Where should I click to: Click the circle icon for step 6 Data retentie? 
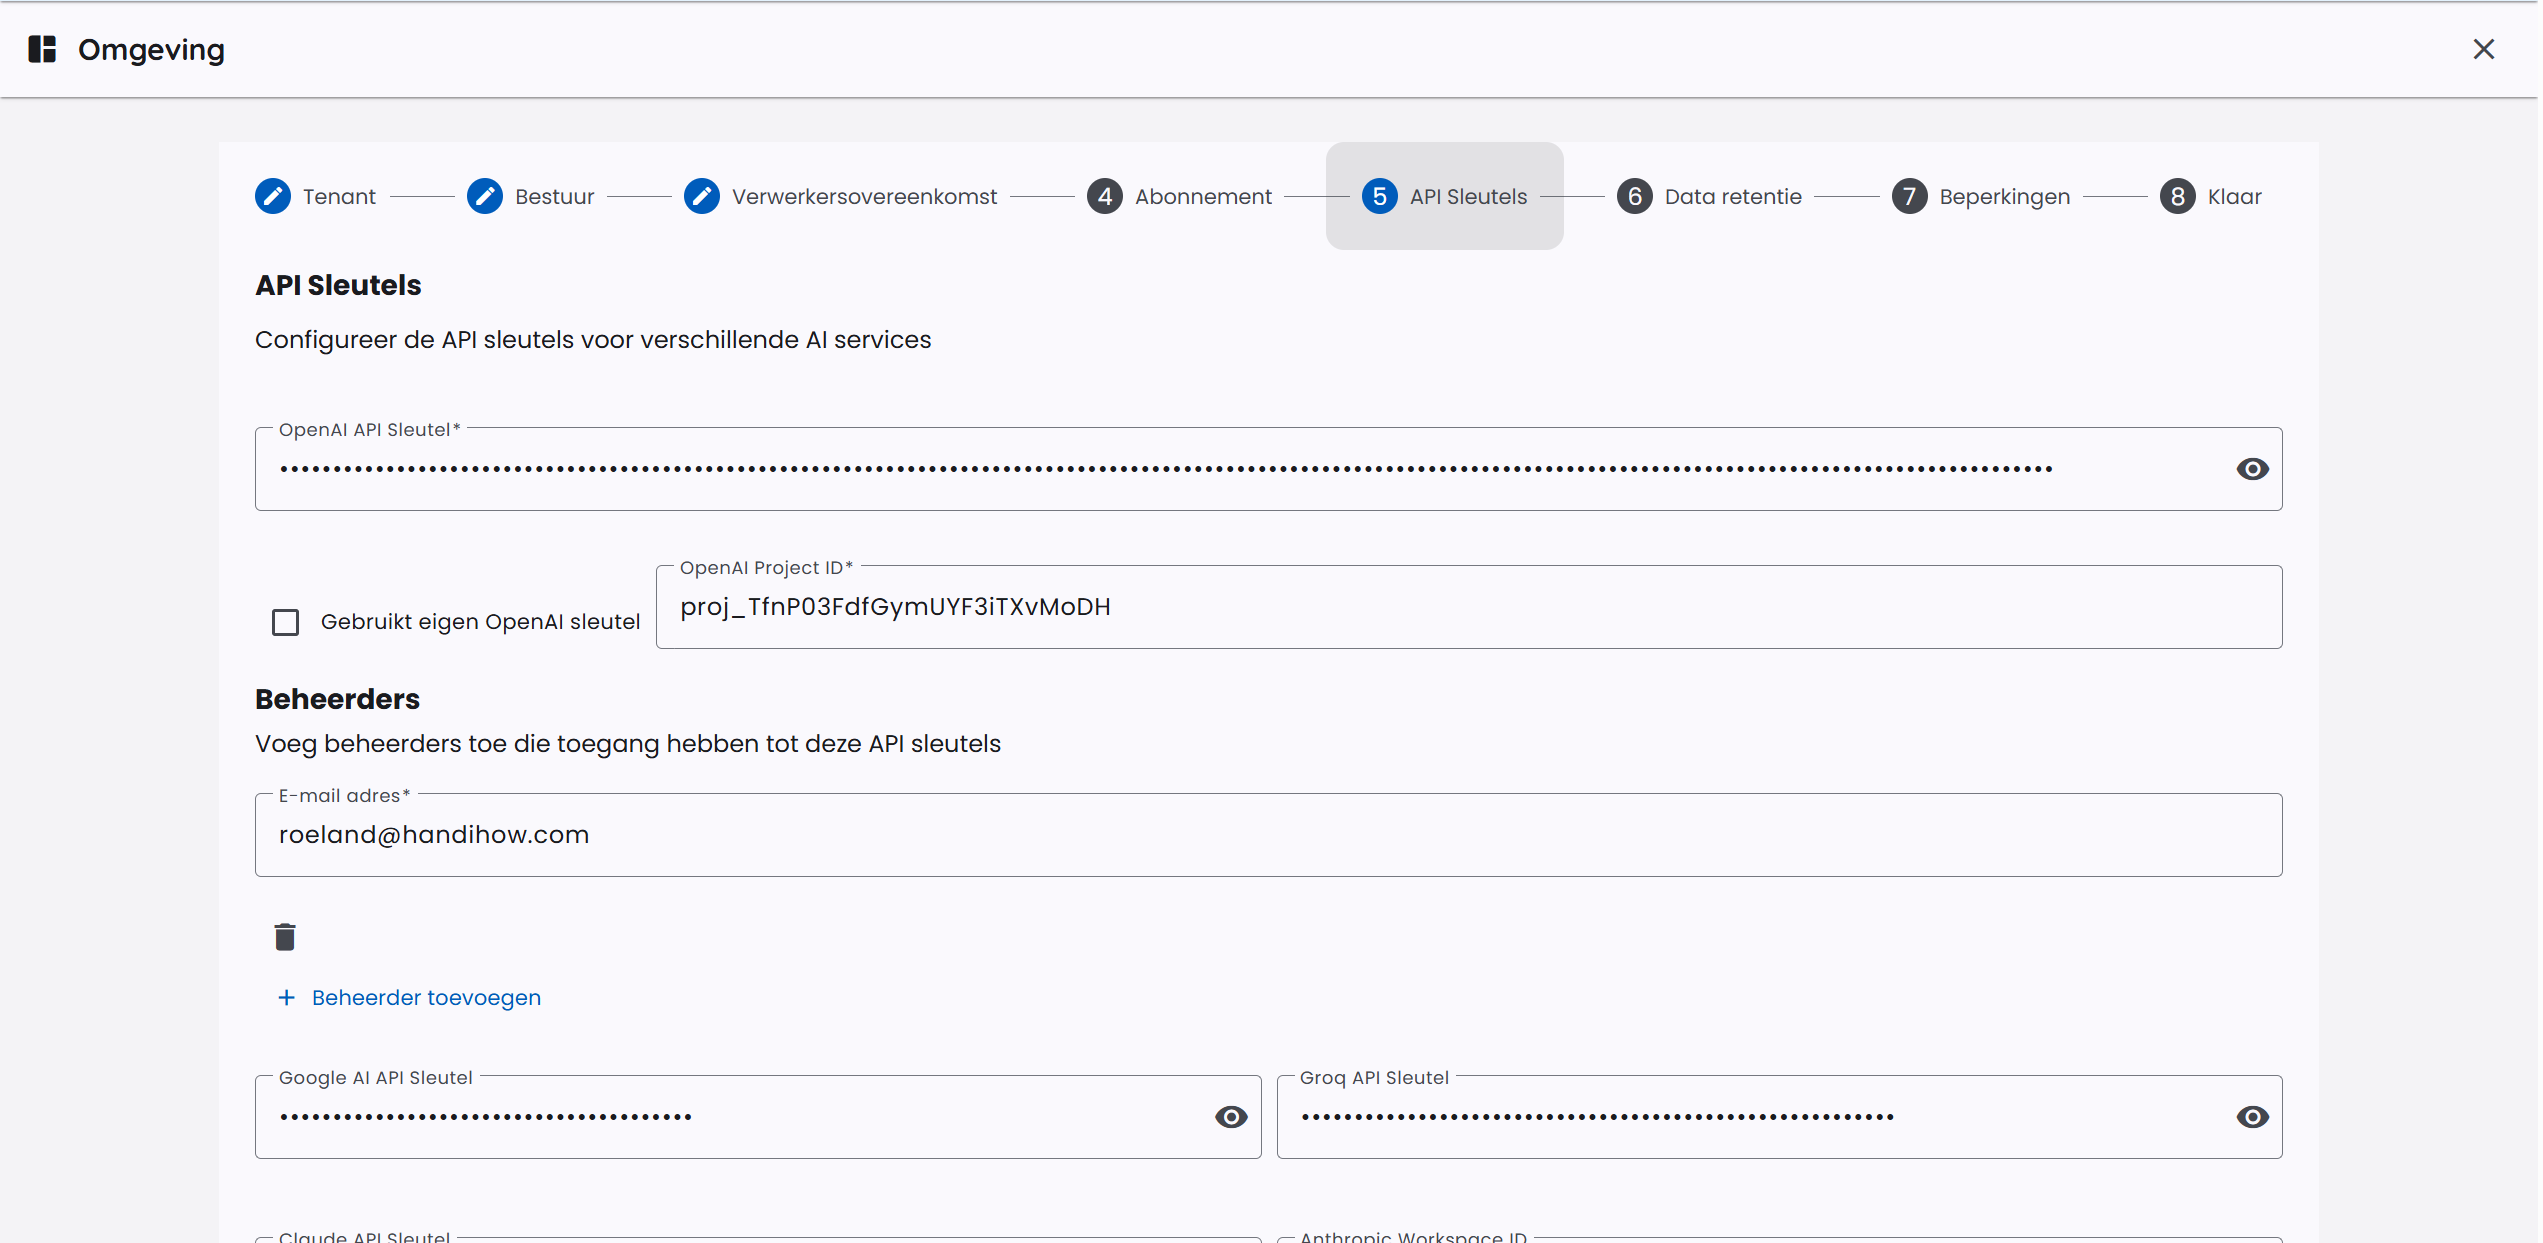1635,196
